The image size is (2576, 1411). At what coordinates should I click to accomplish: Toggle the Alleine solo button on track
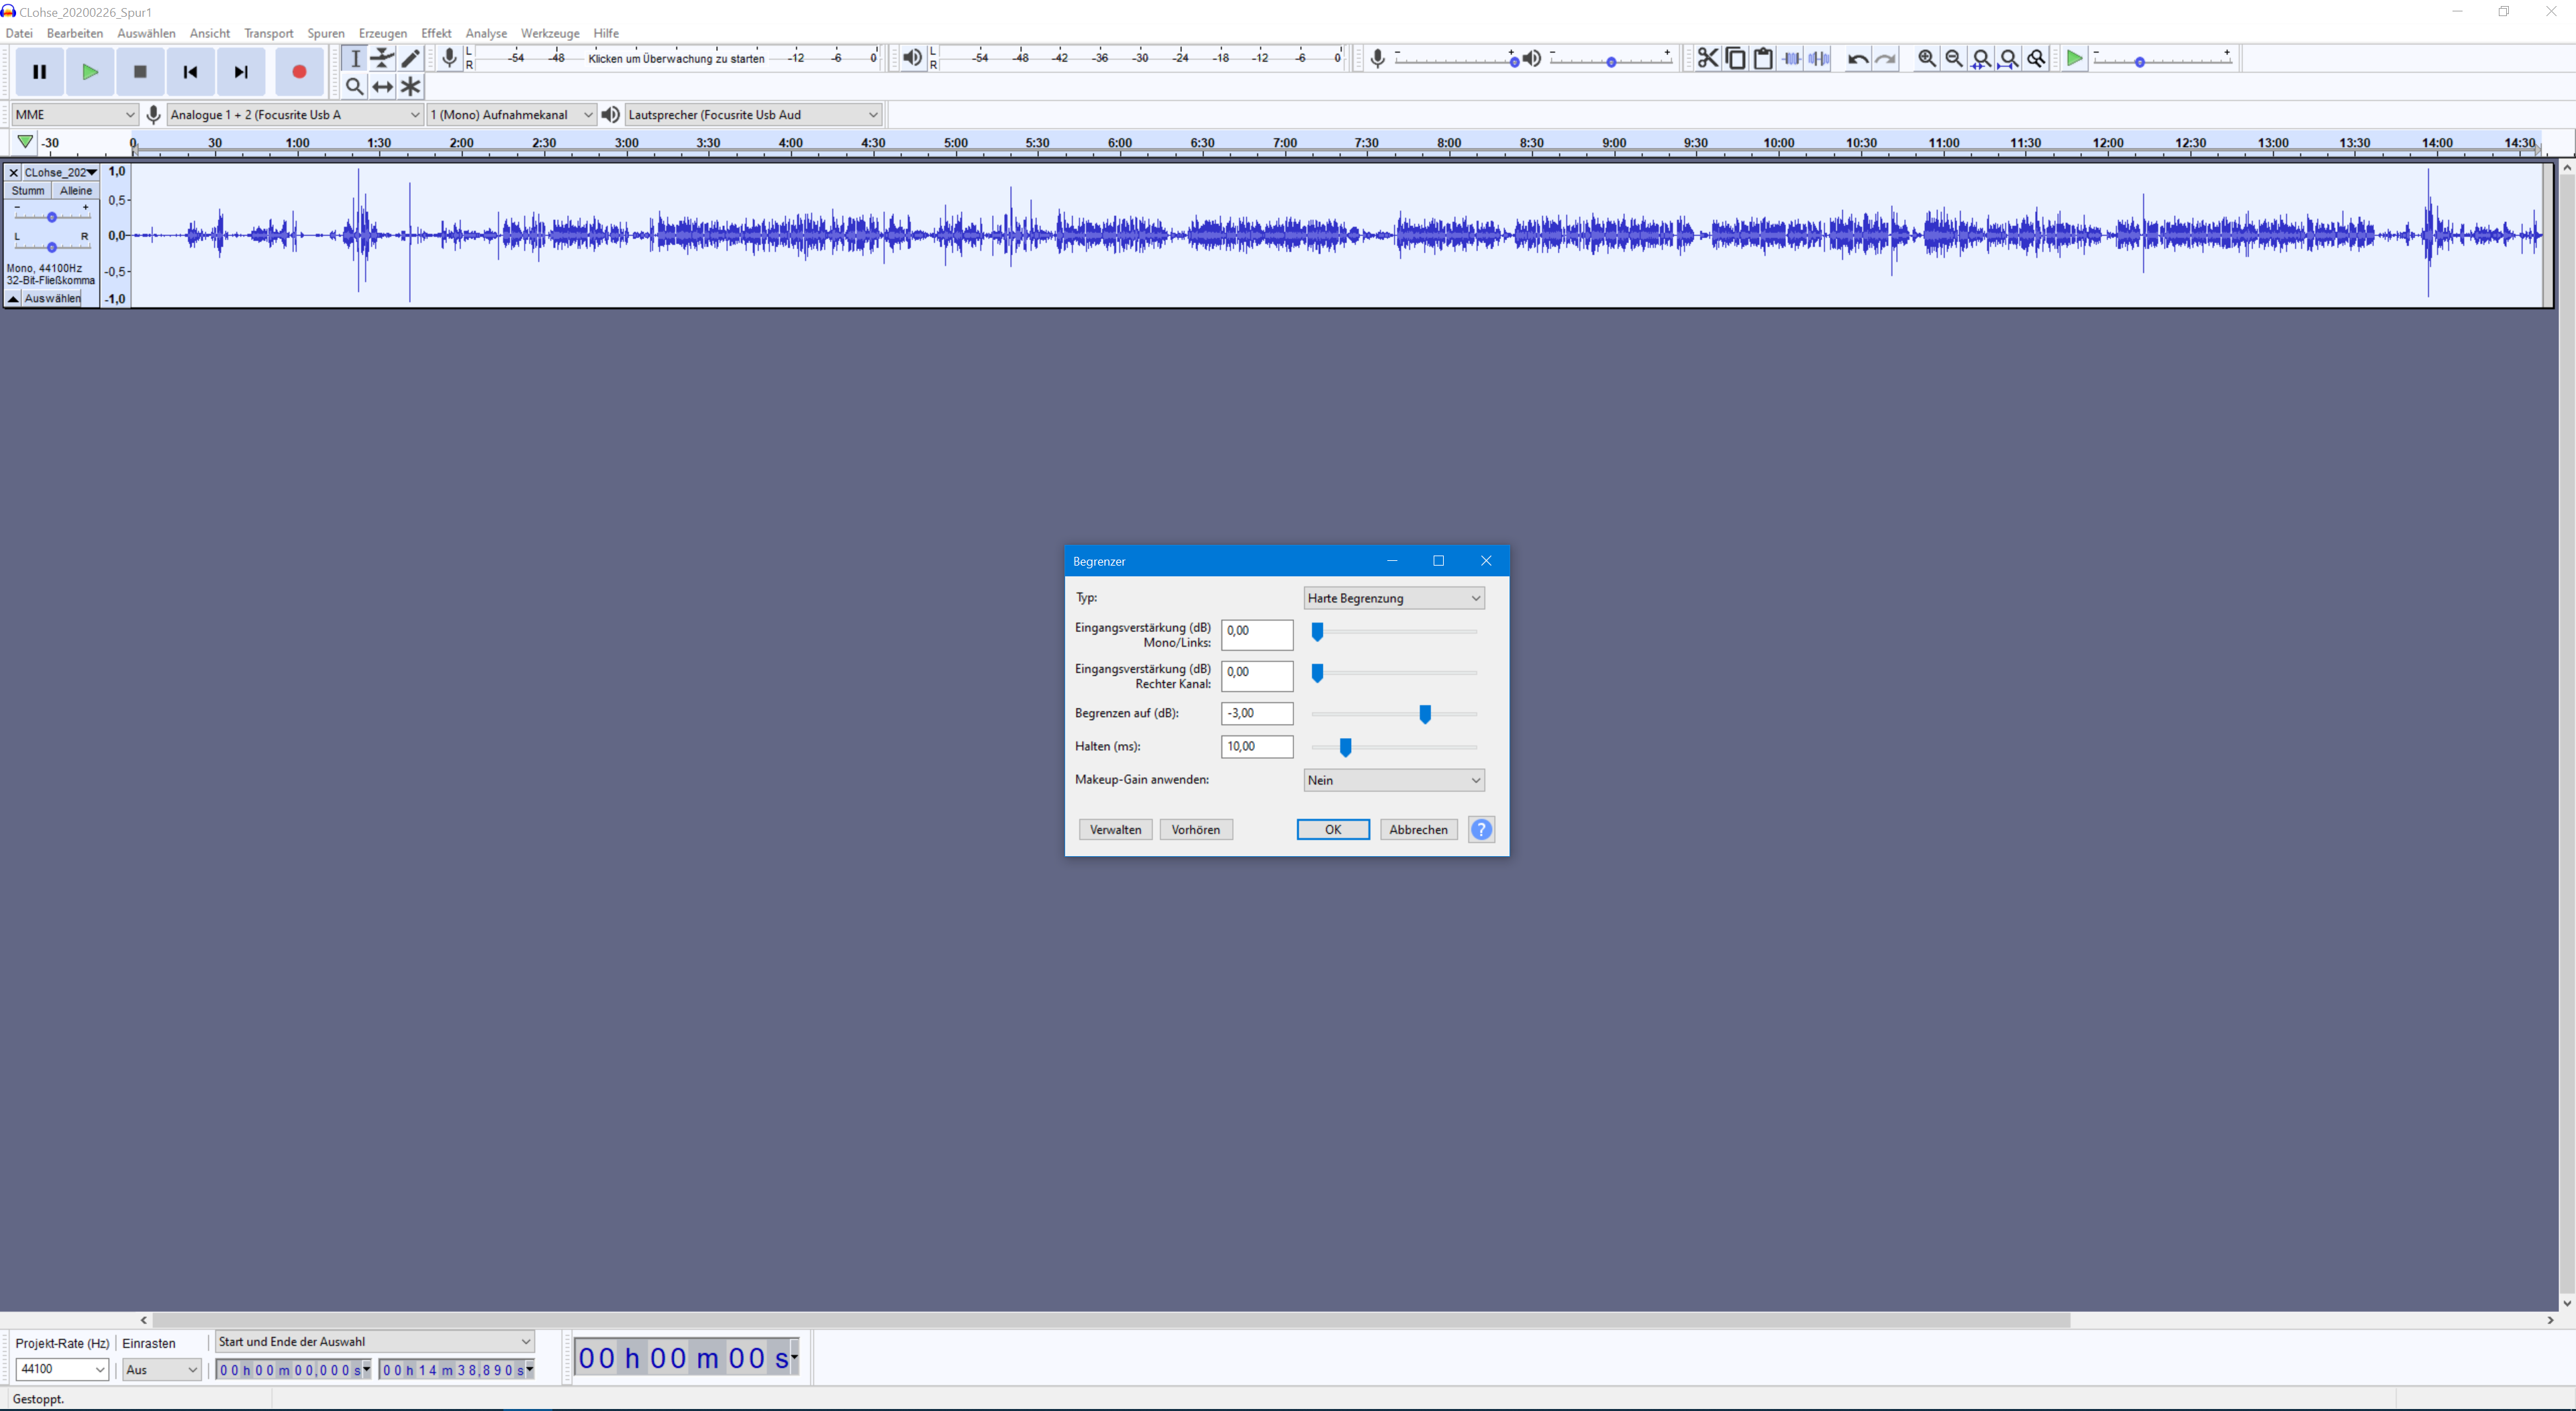pos(75,191)
